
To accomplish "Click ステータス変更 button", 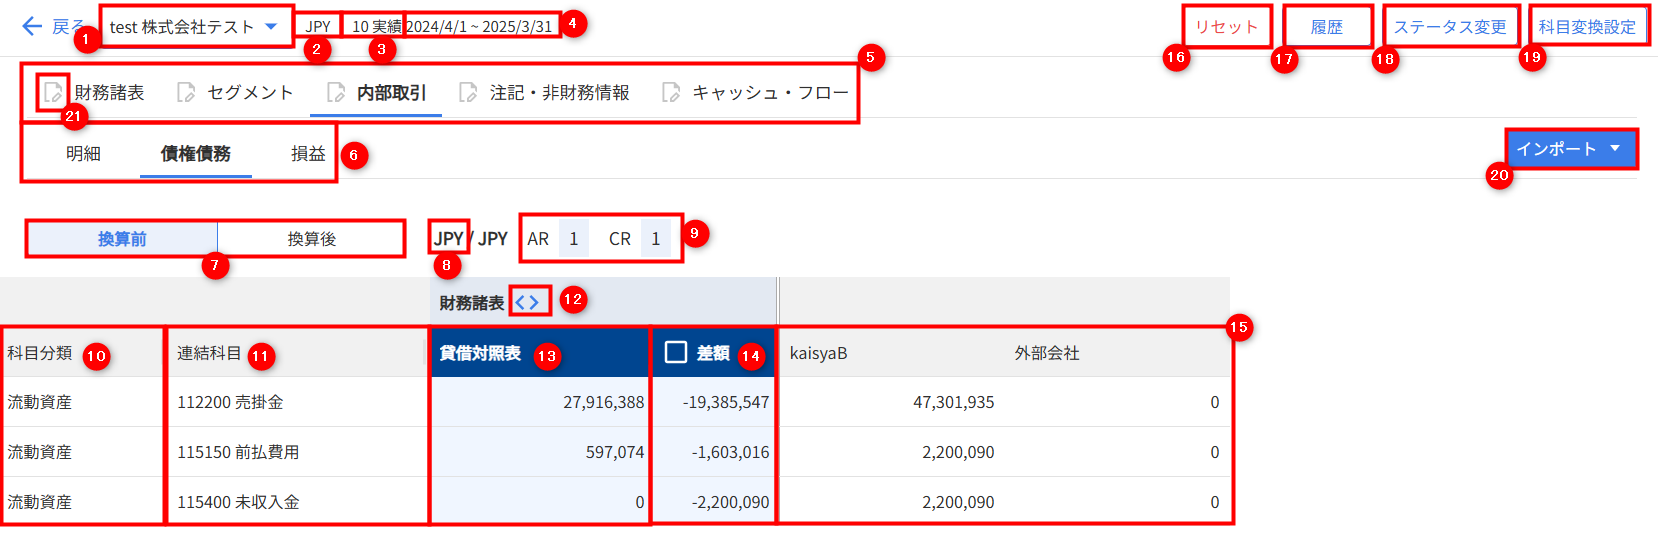I will 1450,27.
